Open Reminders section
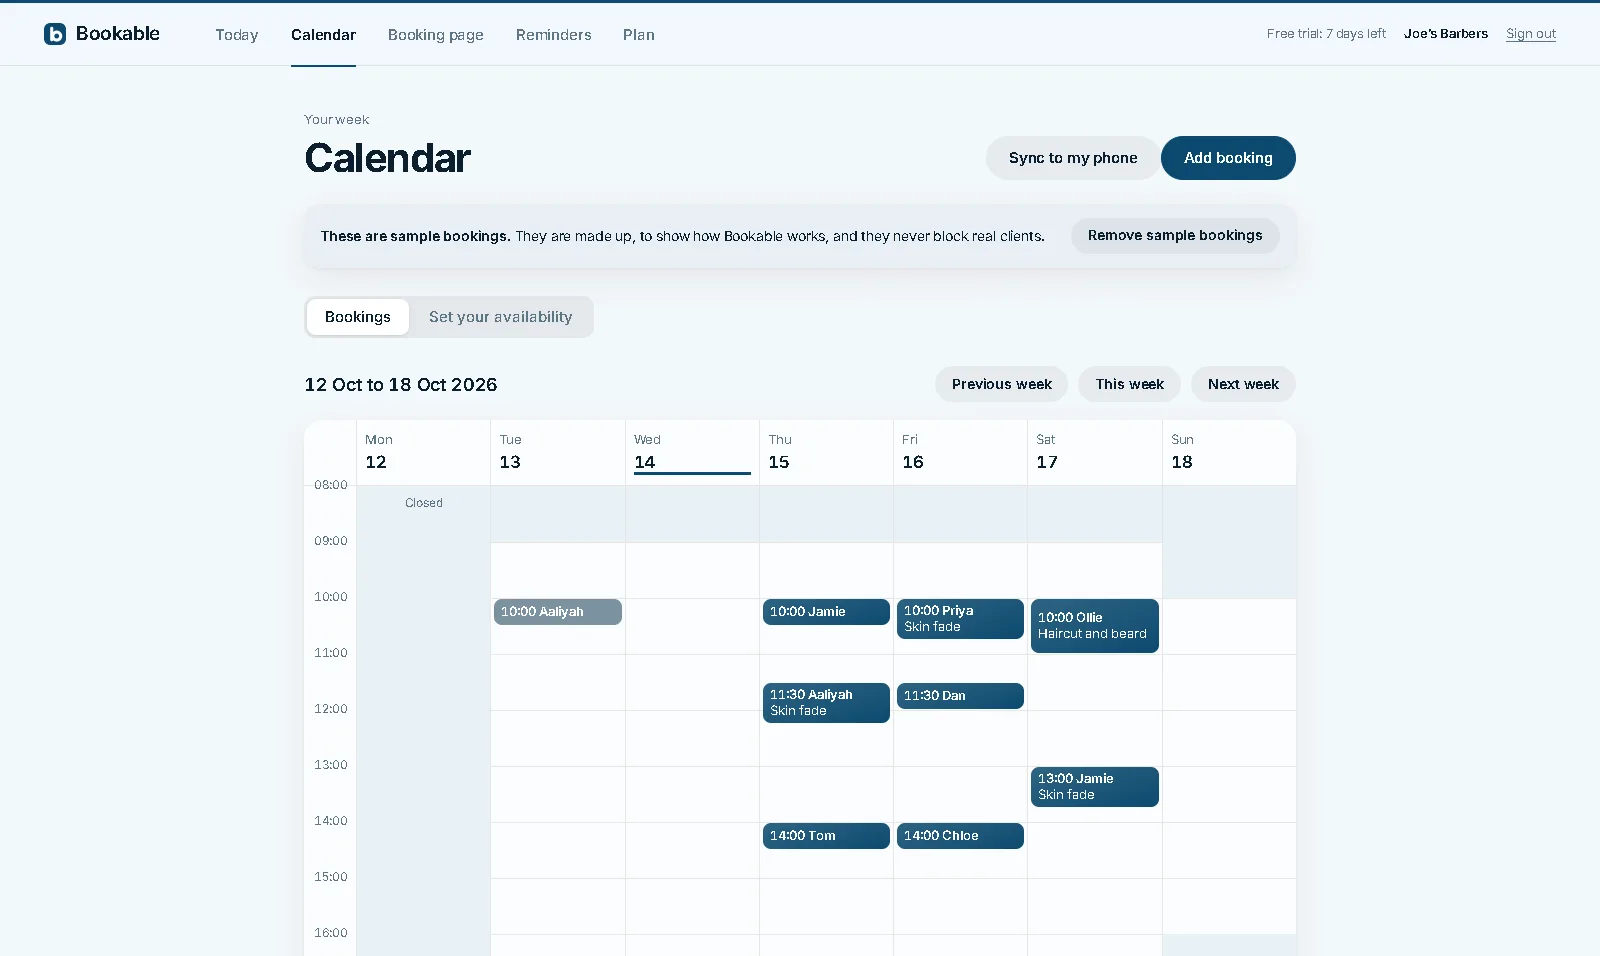 554,35
